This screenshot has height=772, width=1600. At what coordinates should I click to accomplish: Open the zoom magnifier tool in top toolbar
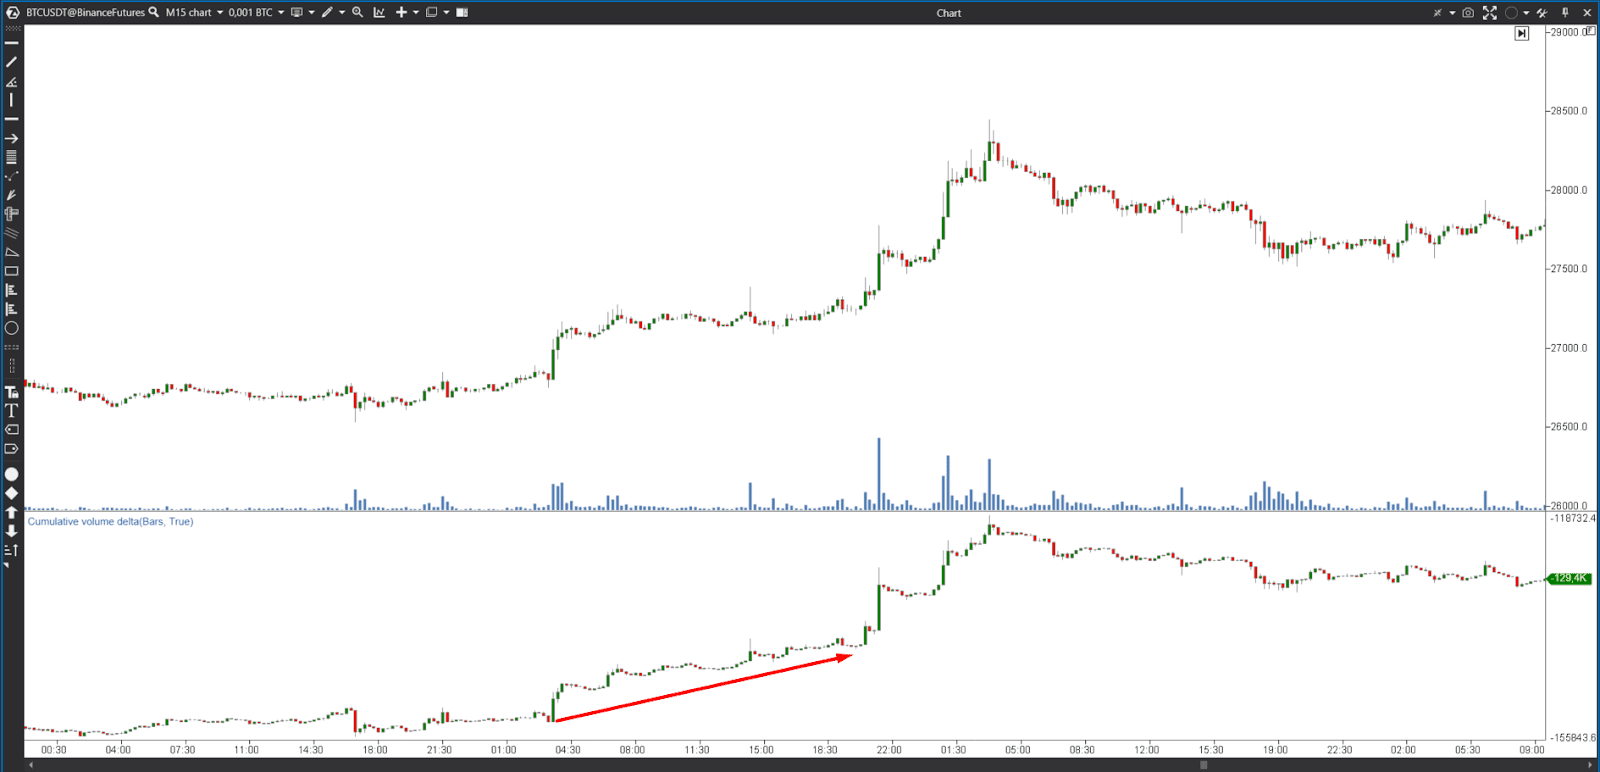pyautogui.click(x=357, y=12)
